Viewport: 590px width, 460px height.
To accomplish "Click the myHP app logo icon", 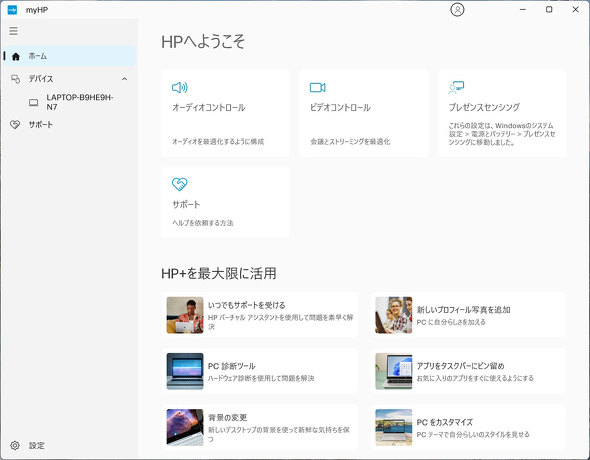I will coord(12,10).
